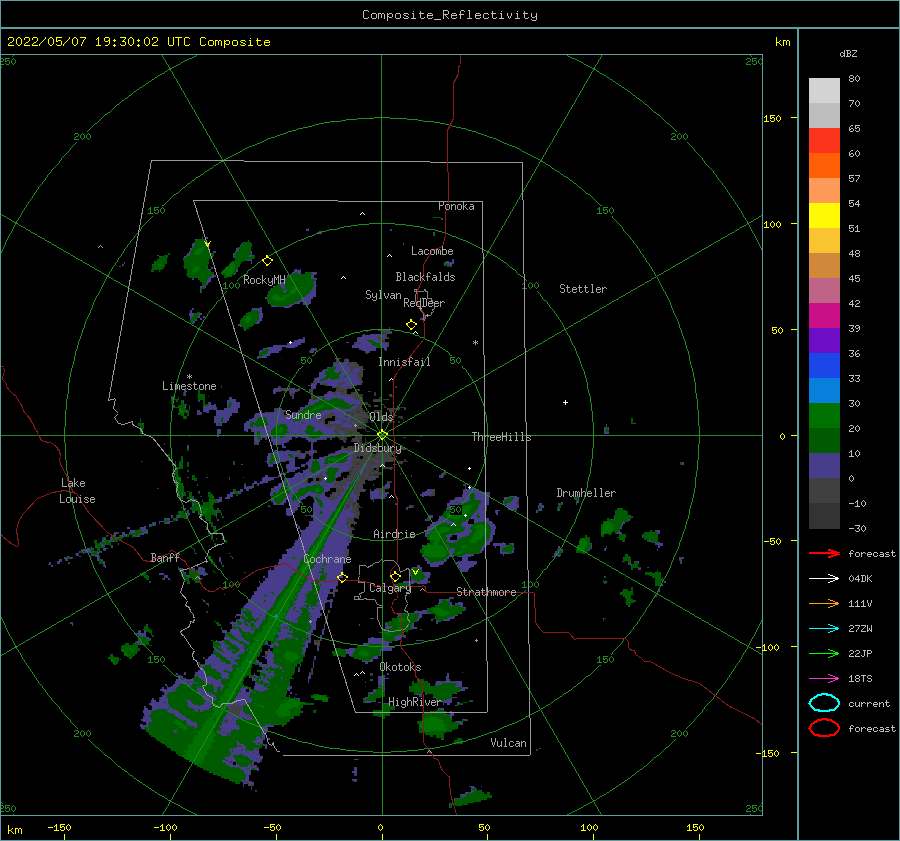Select the Didsbury city label

coord(377,448)
